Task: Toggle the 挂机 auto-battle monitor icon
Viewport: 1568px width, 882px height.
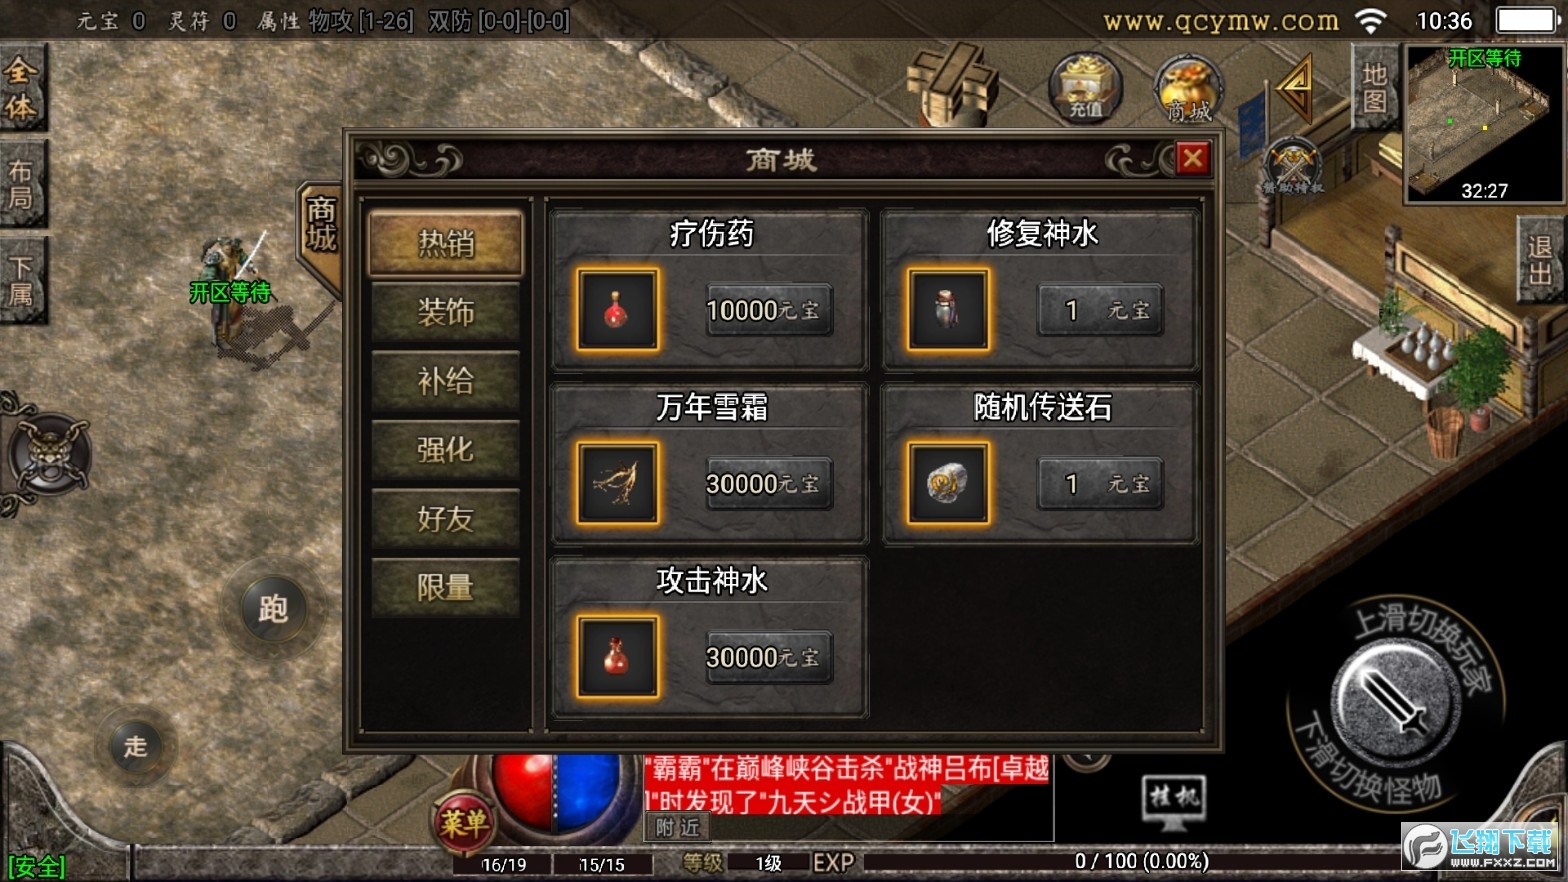Action: tap(1173, 802)
